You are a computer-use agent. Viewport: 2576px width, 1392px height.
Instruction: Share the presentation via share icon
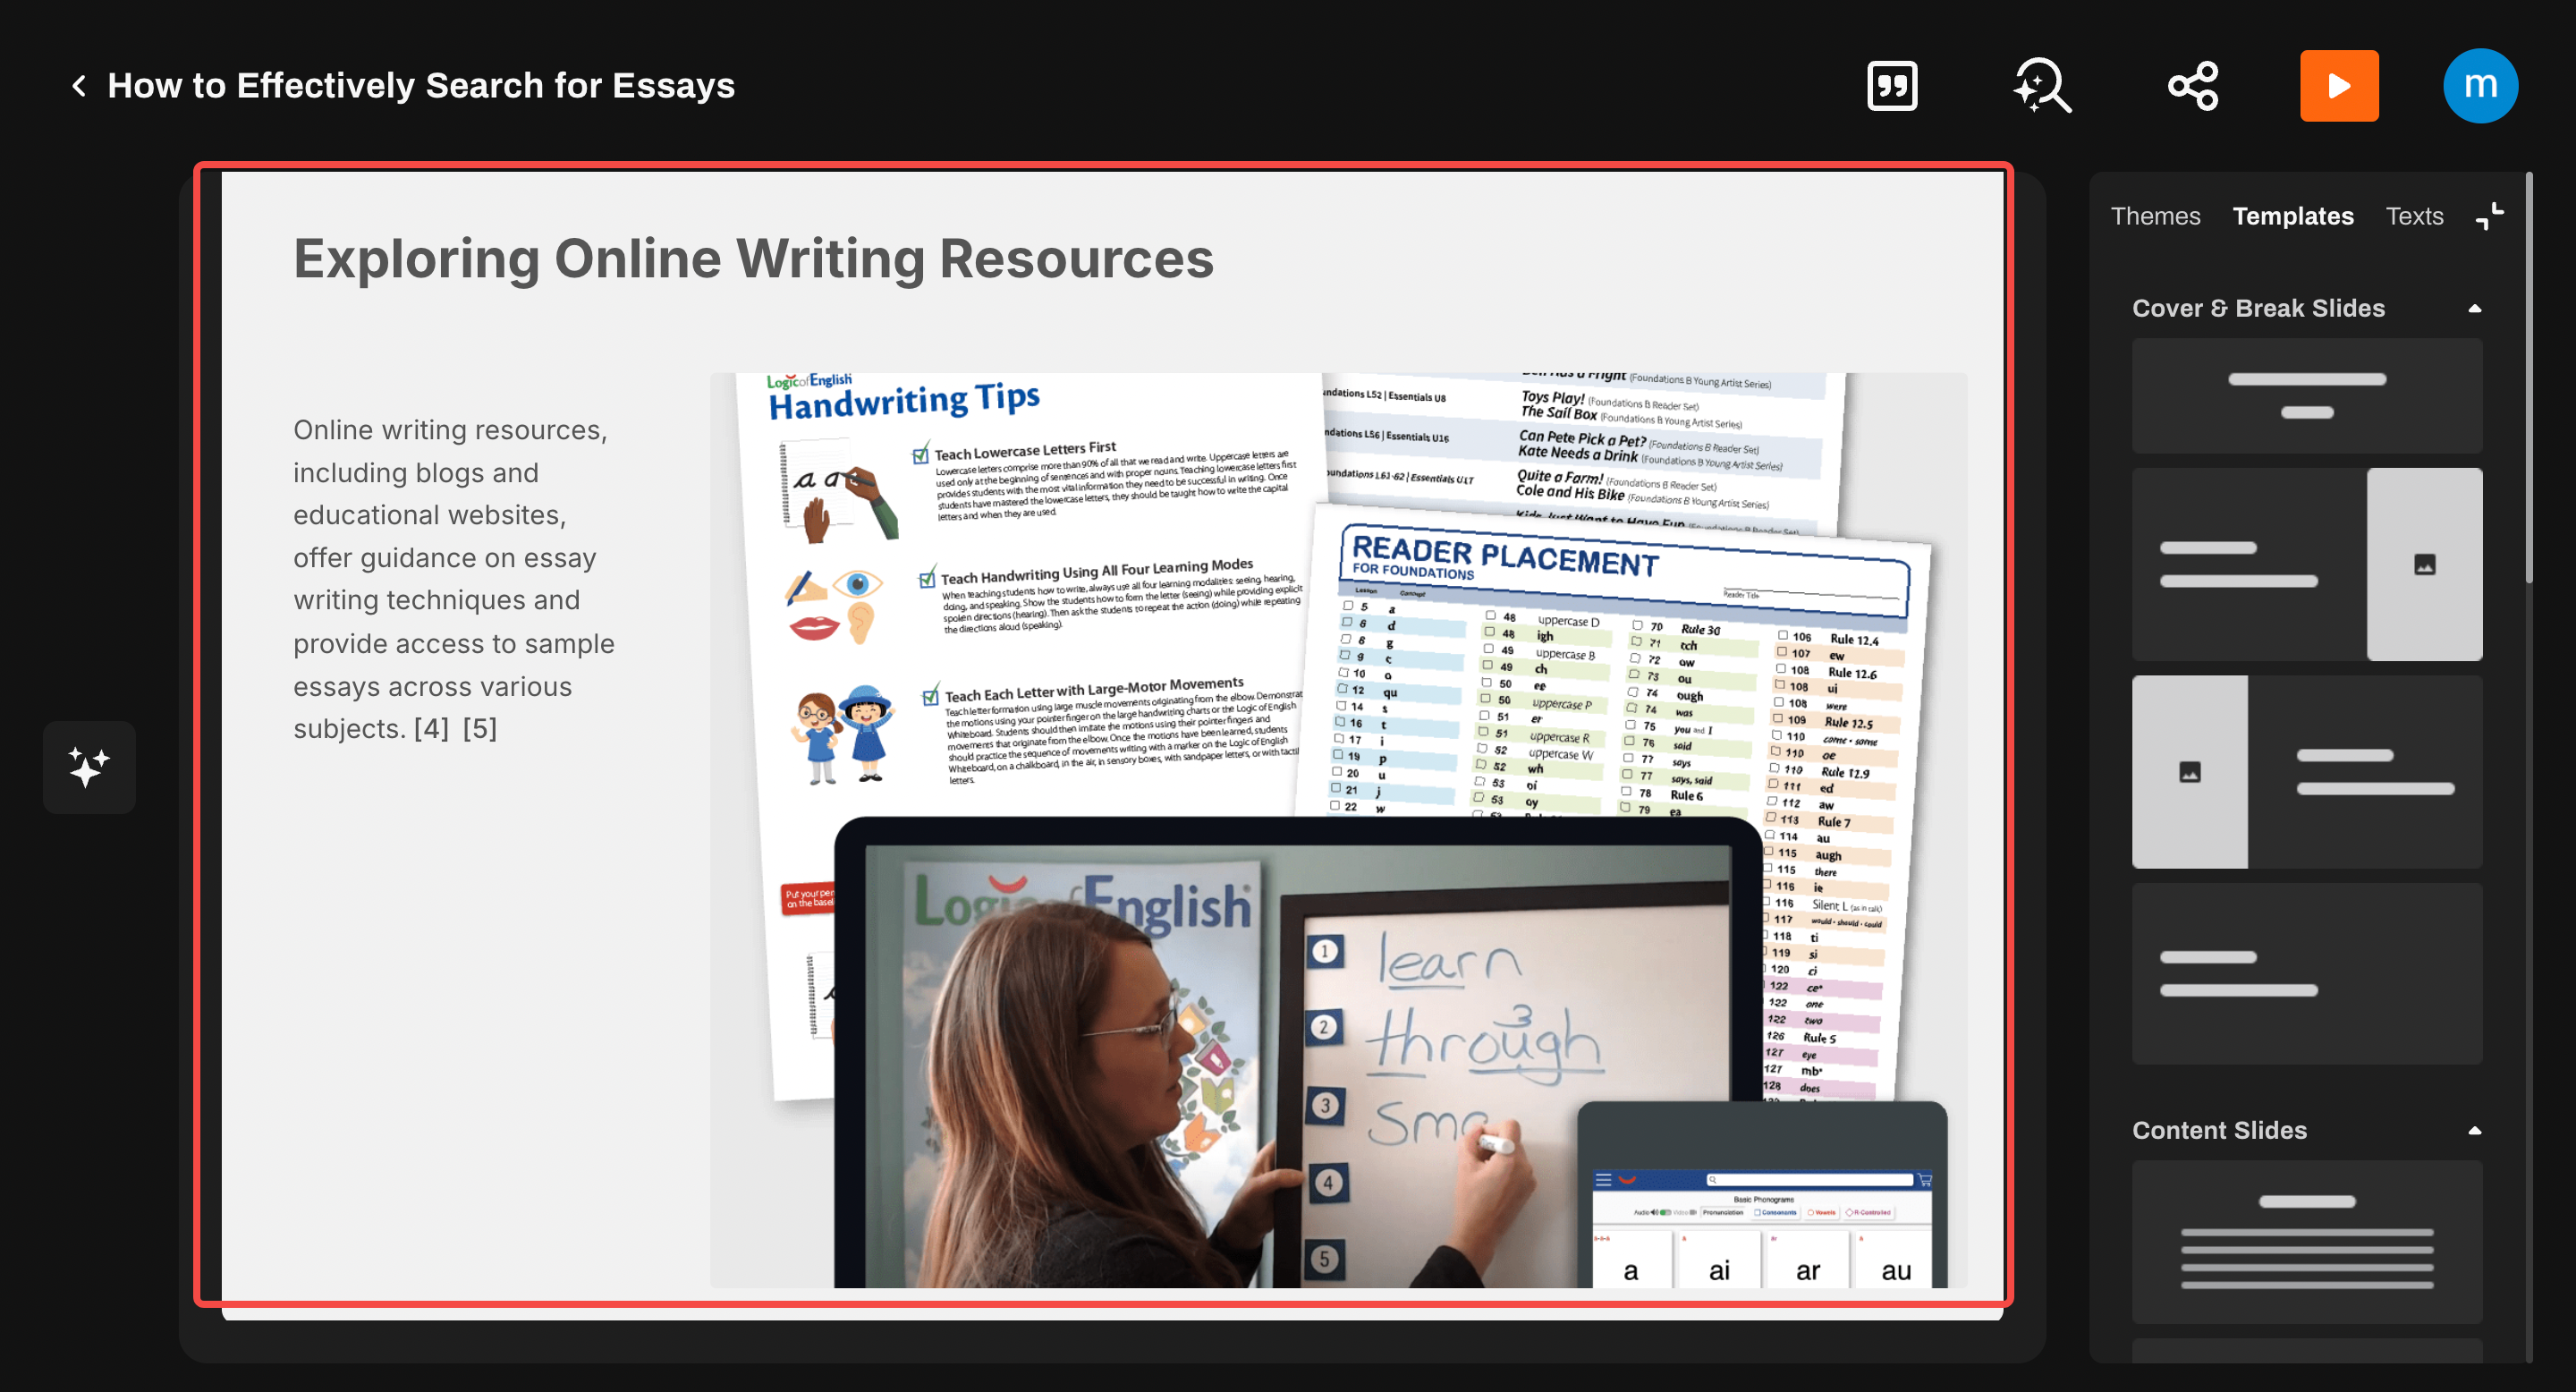coord(2193,86)
